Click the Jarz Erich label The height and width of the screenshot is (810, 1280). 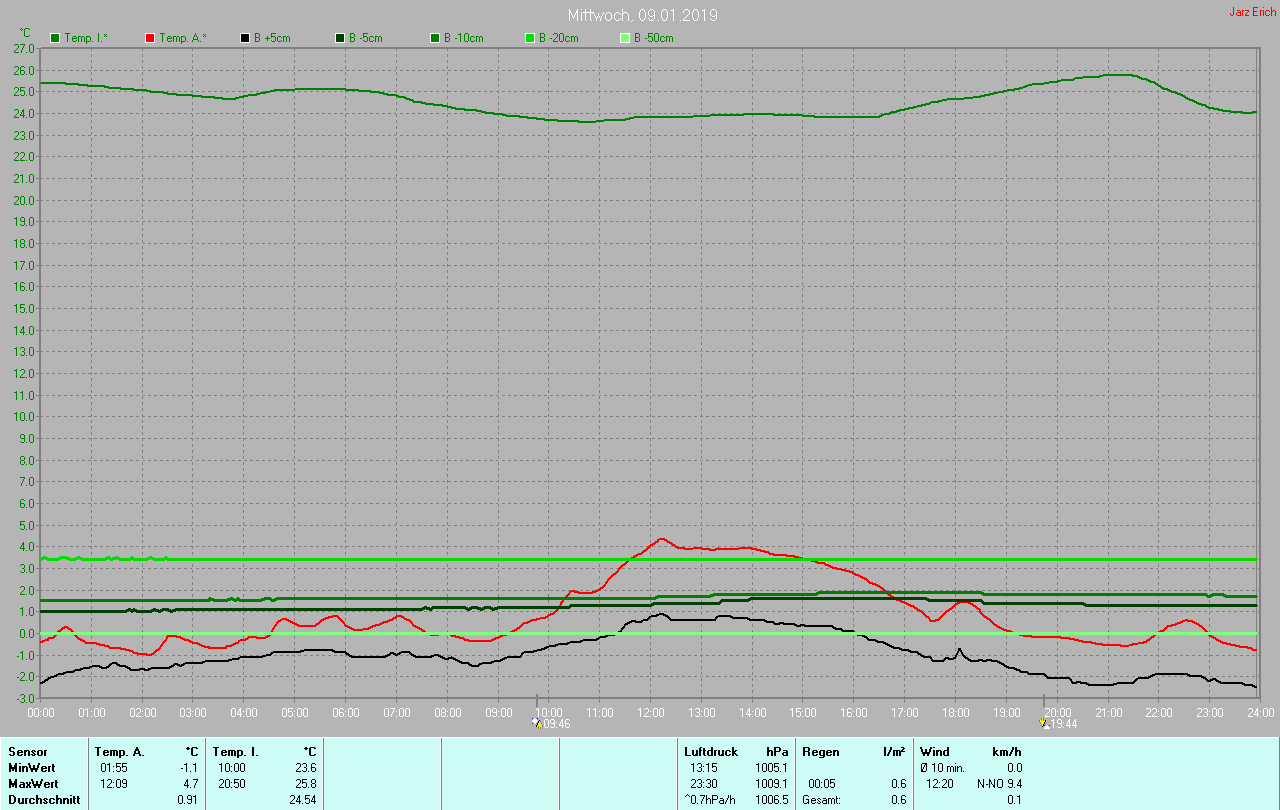point(1252,12)
